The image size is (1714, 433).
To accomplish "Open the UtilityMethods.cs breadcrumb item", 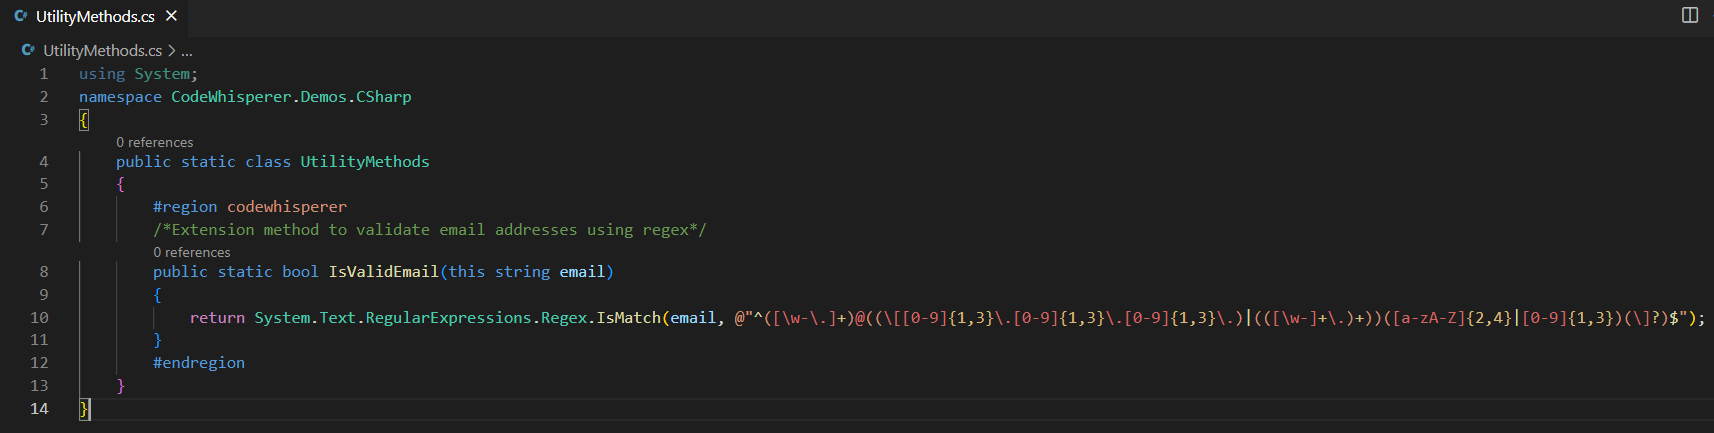I will (102, 50).
